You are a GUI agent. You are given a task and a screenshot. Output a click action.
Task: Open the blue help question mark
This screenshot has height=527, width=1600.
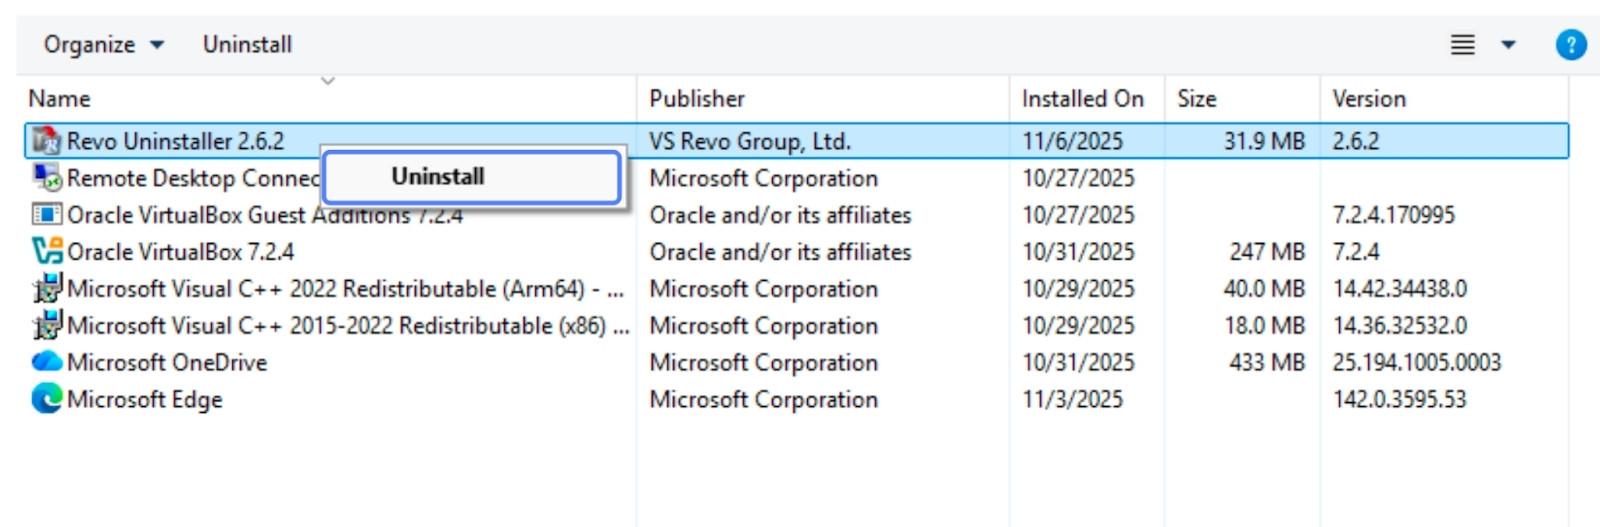(1570, 45)
